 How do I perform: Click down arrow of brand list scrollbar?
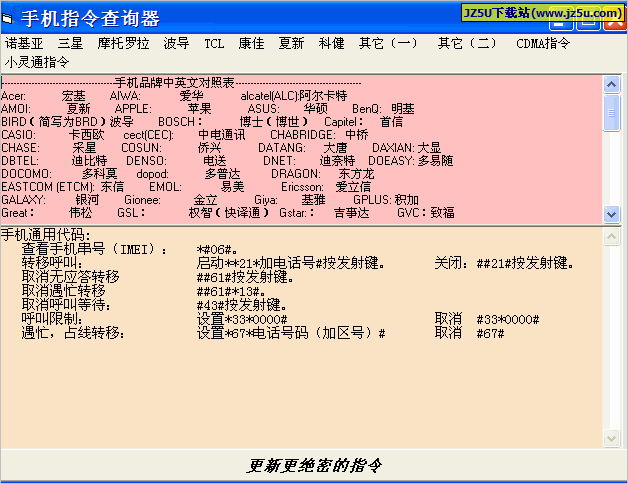pos(611,214)
